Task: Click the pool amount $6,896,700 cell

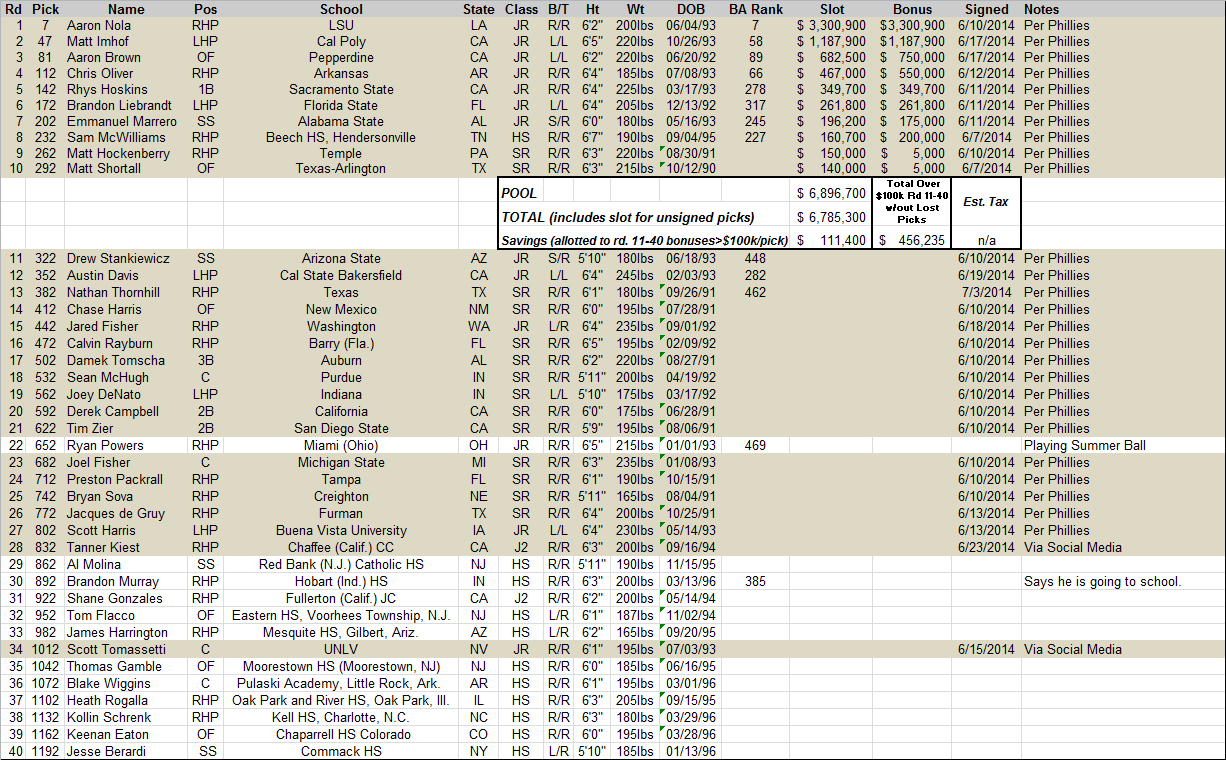Action: tap(832, 193)
